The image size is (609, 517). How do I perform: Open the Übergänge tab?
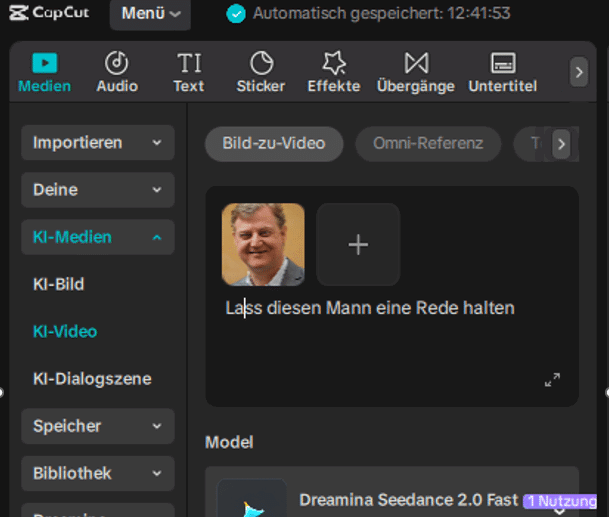tap(416, 73)
